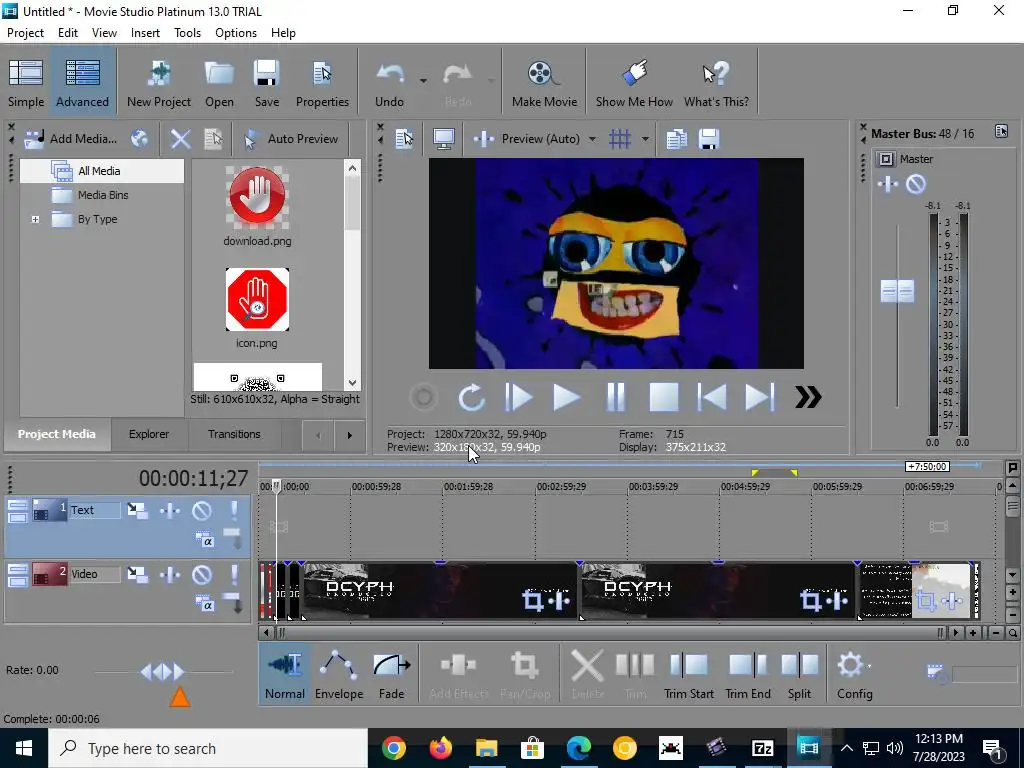Open the Project Media tab

57,434
